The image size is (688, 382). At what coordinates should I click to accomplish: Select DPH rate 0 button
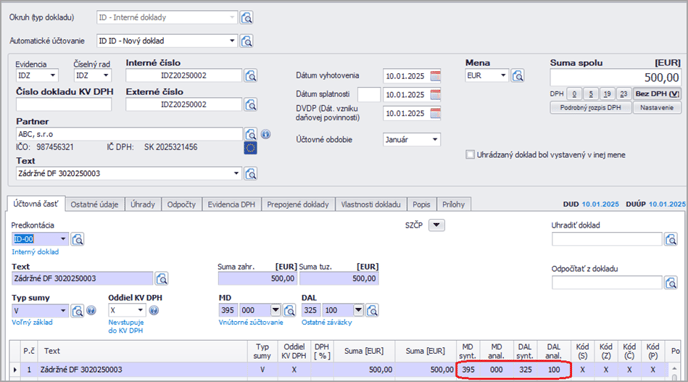[574, 94]
